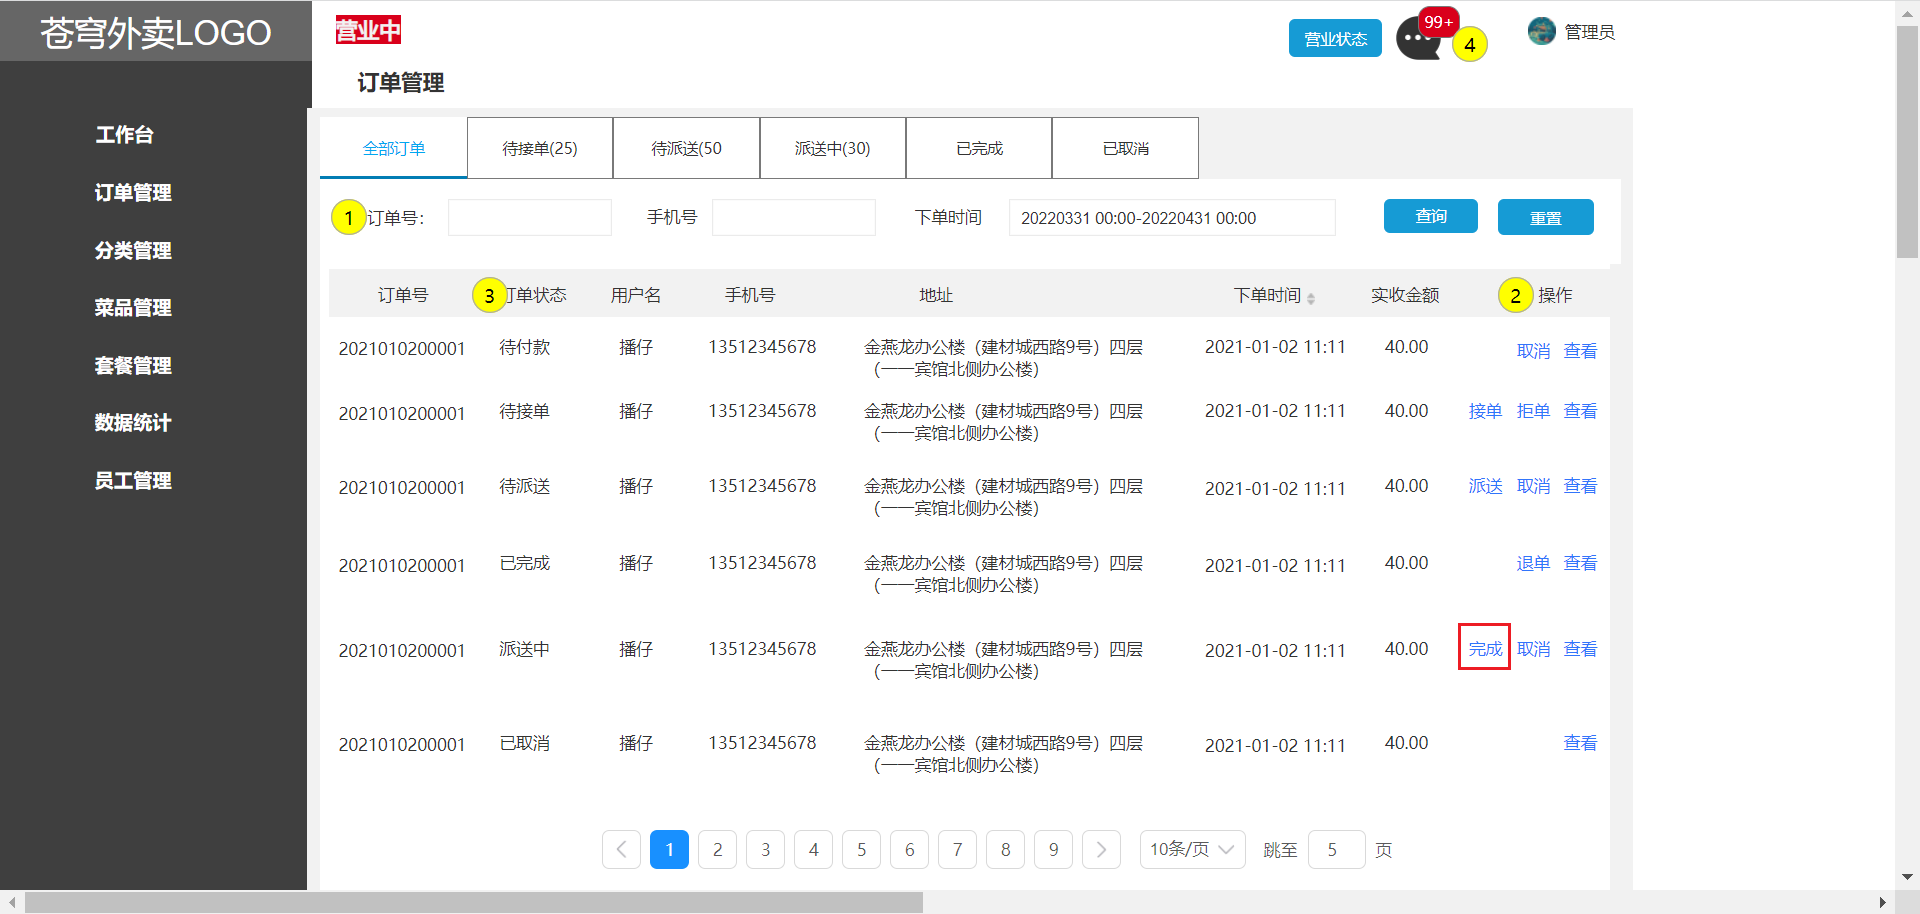The height and width of the screenshot is (914, 1920).
Task: Open the 10条/页 page size dropdown
Action: [x=1192, y=850]
